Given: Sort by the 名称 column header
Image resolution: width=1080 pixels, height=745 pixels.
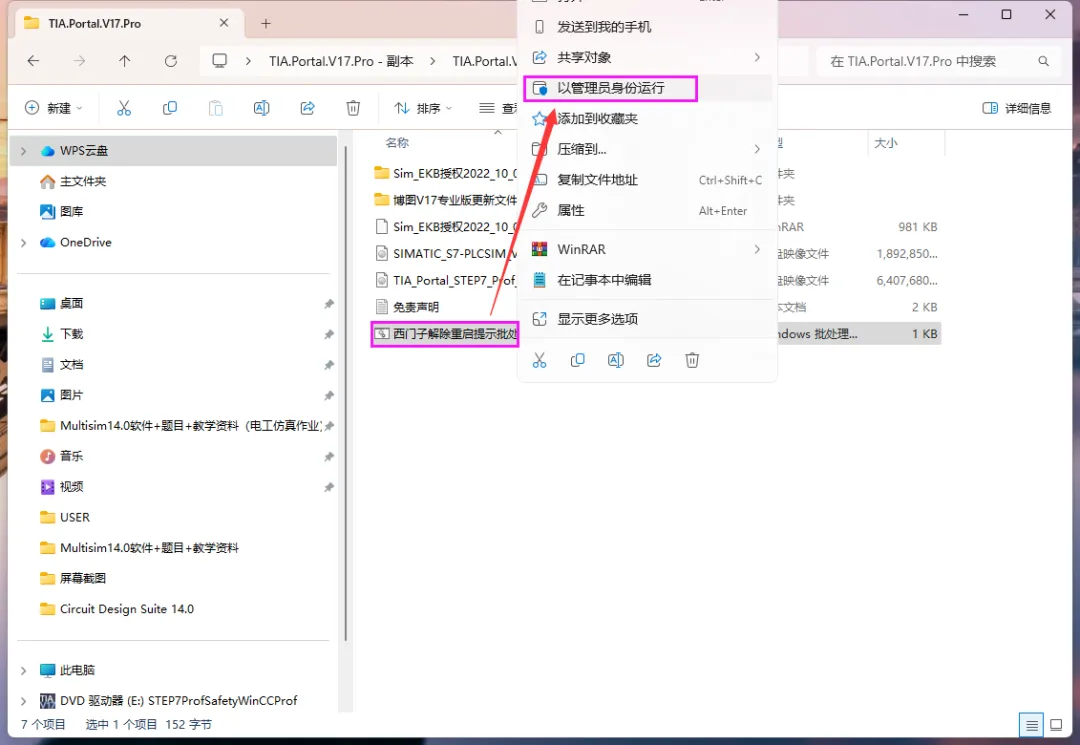Looking at the screenshot, I should pos(397,143).
